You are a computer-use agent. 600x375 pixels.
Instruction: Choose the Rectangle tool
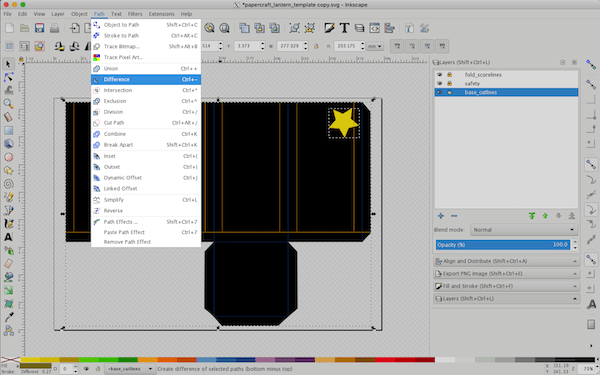pyautogui.click(x=8, y=130)
